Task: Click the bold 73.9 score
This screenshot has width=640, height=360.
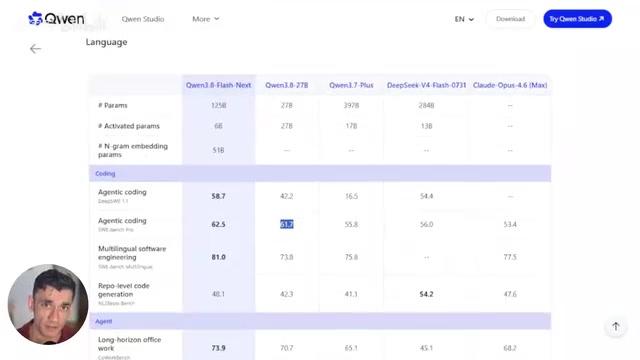Action: (218, 348)
